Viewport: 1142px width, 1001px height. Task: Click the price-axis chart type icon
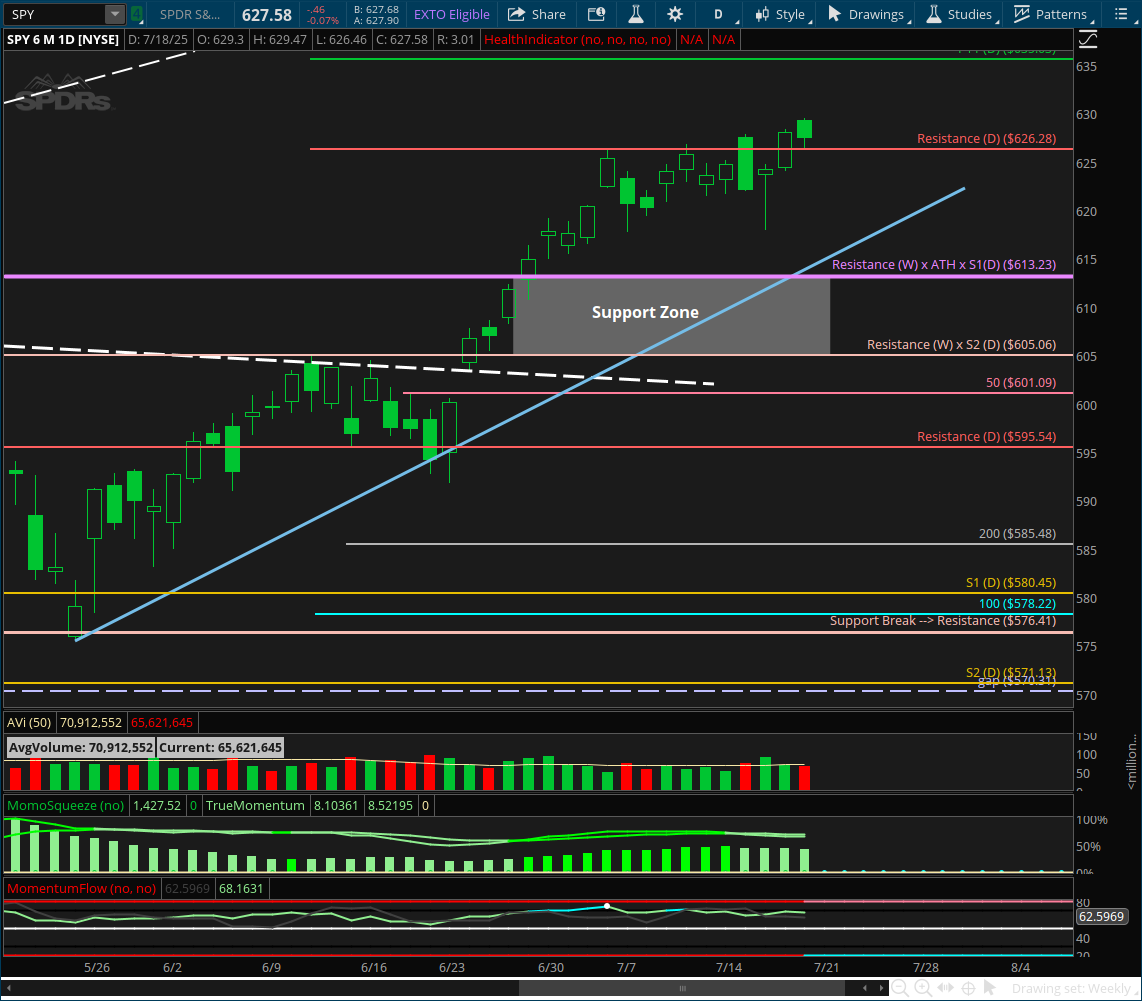(1087, 39)
